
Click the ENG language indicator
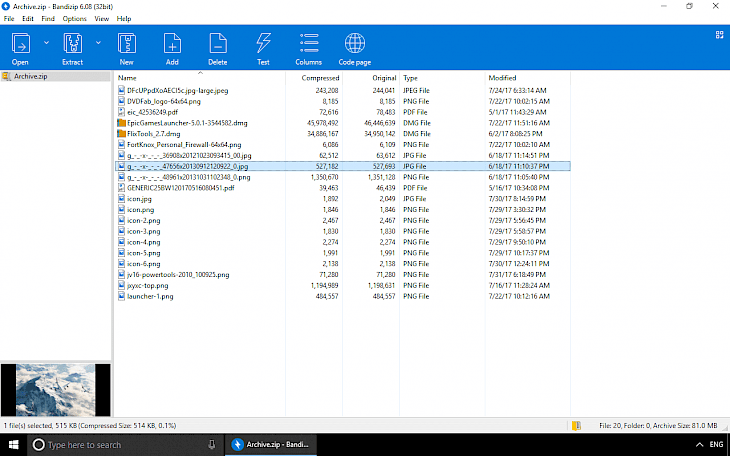[x=716, y=445]
